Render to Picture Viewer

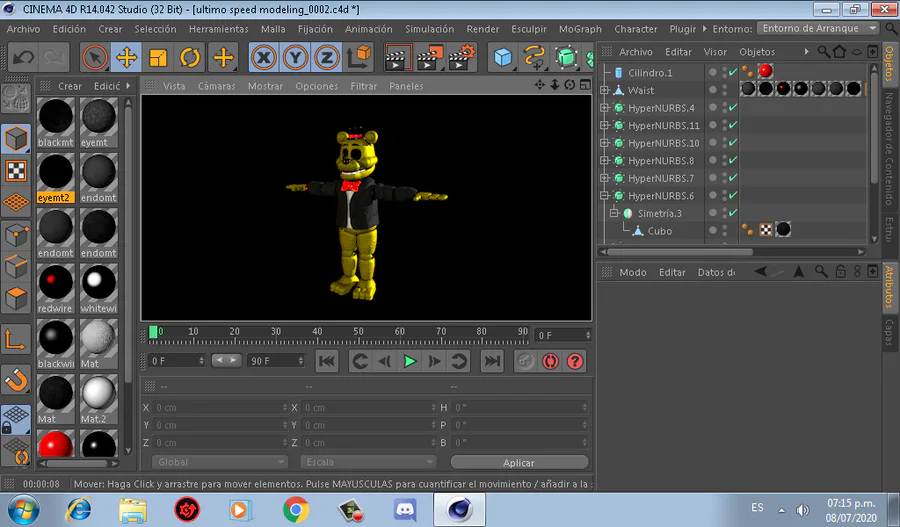pyautogui.click(x=429, y=57)
